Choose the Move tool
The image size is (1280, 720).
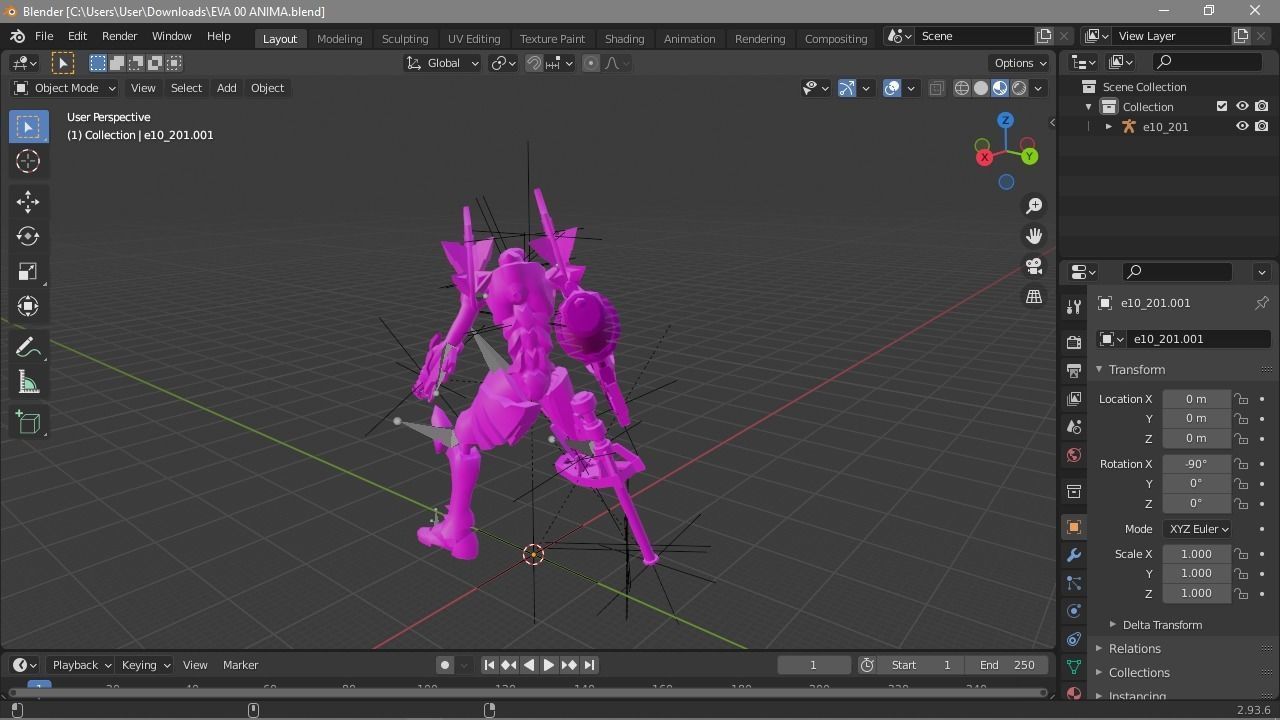pos(28,202)
